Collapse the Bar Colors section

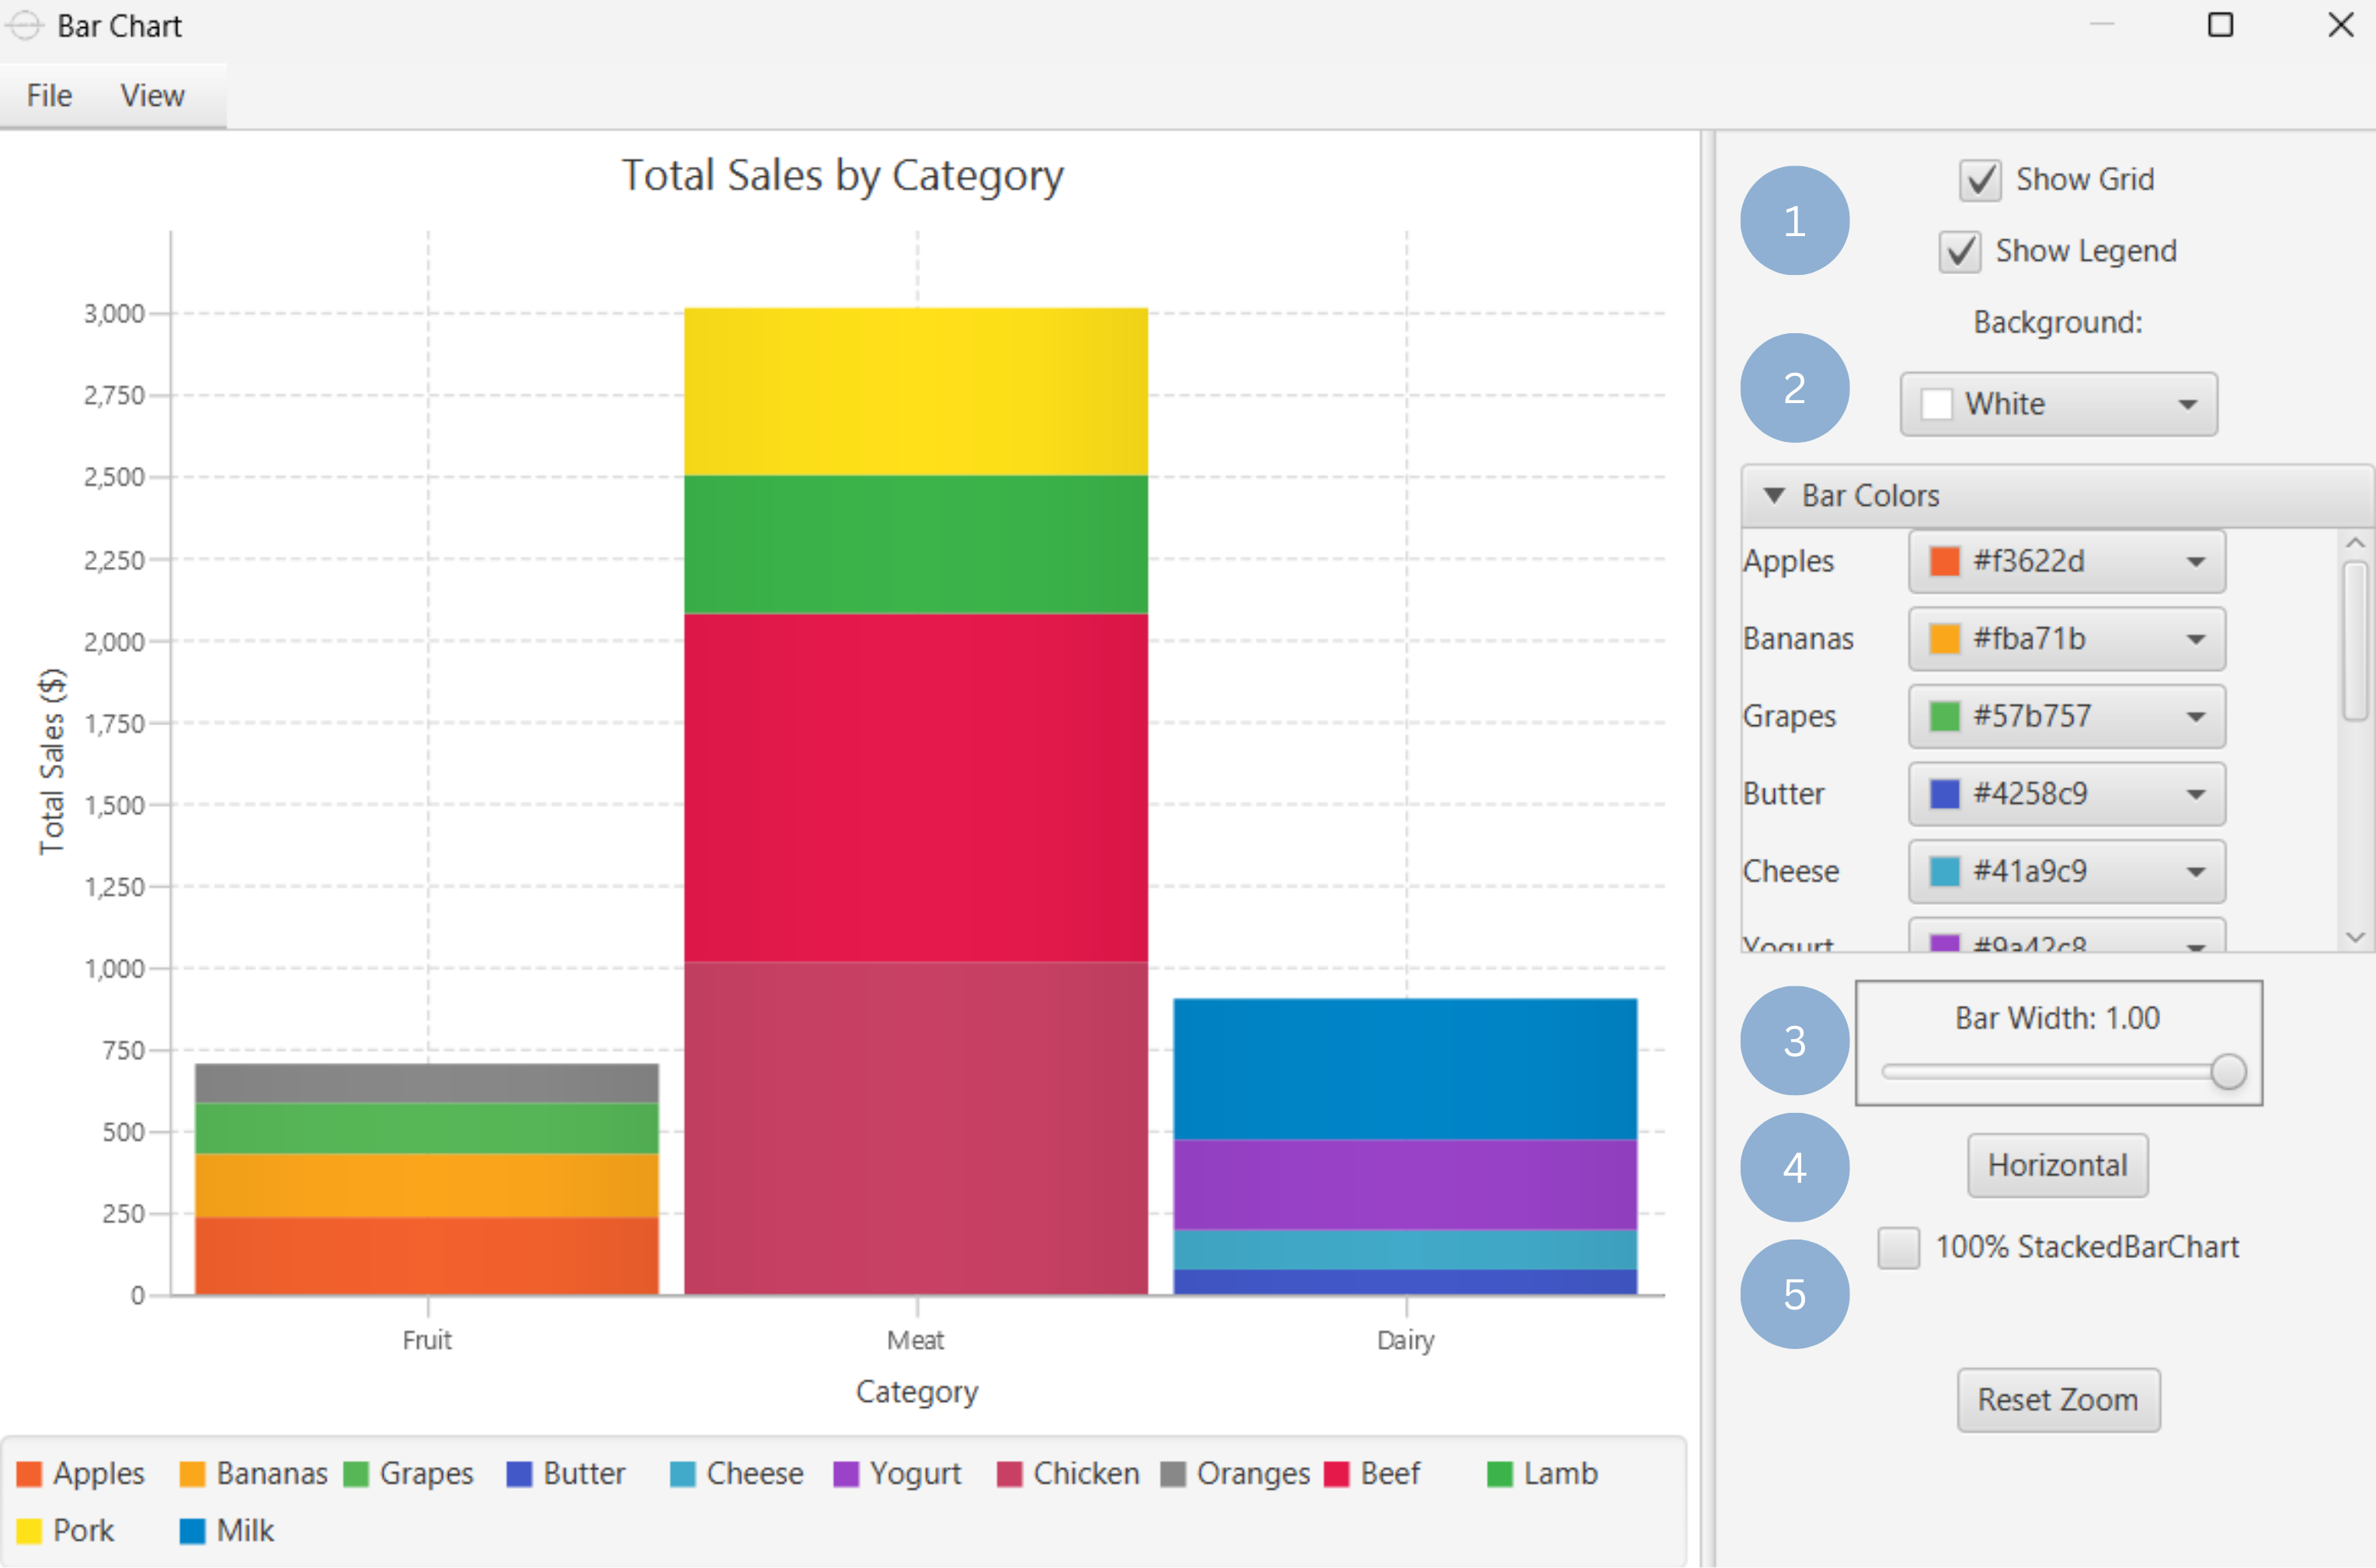1774,495
